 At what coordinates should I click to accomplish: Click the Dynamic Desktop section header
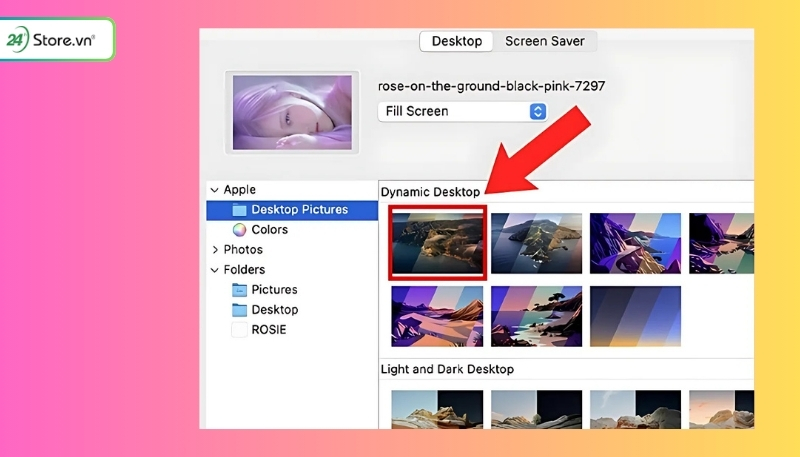point(430,191)
